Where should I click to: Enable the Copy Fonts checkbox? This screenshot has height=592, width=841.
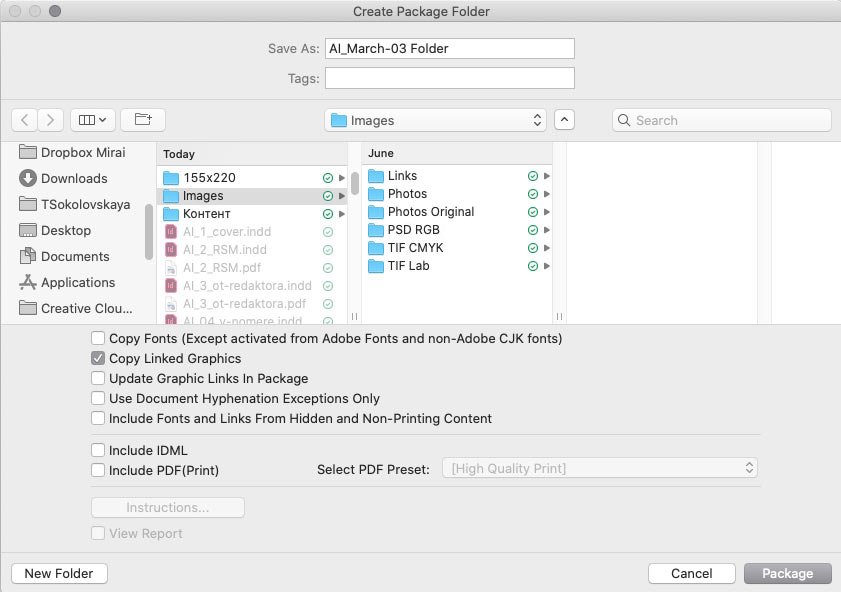pyautogui.click(x=98, y=338)
